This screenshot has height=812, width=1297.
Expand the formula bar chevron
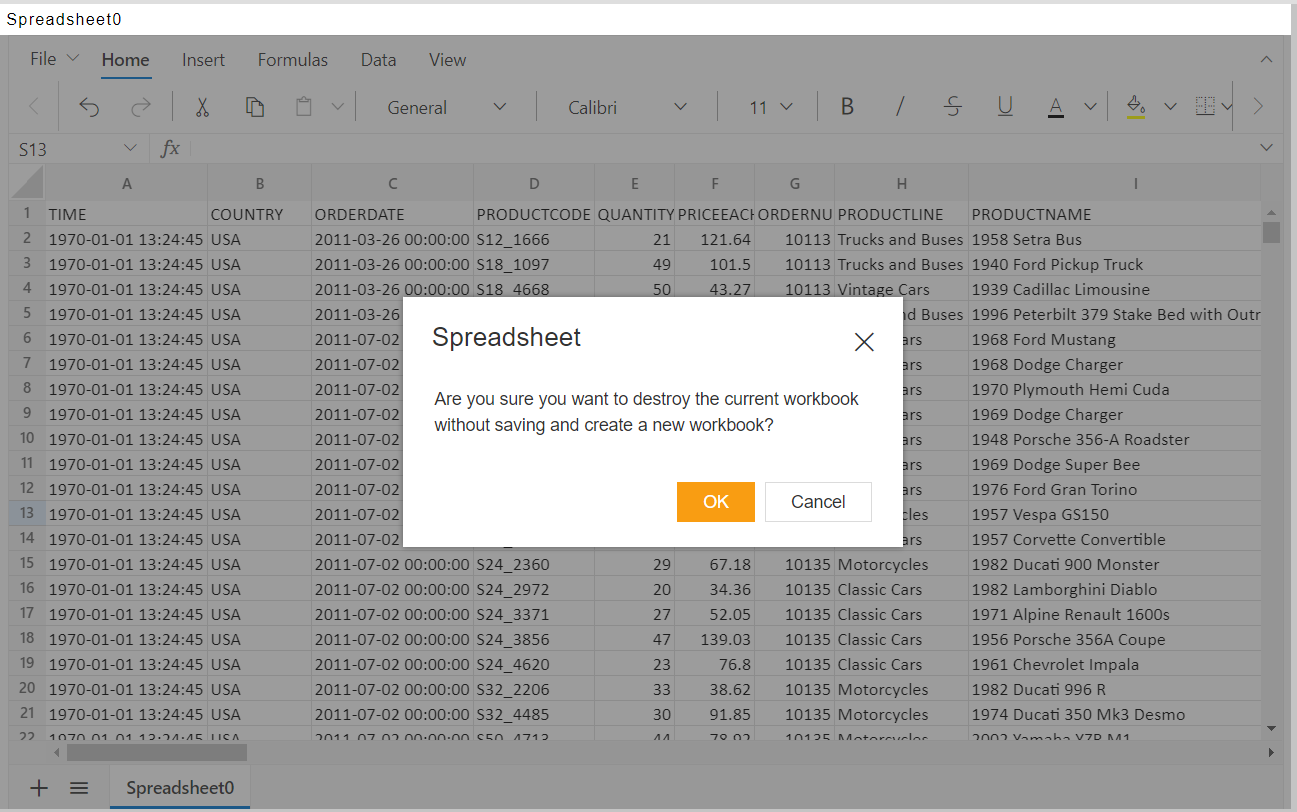(1266, 148)
